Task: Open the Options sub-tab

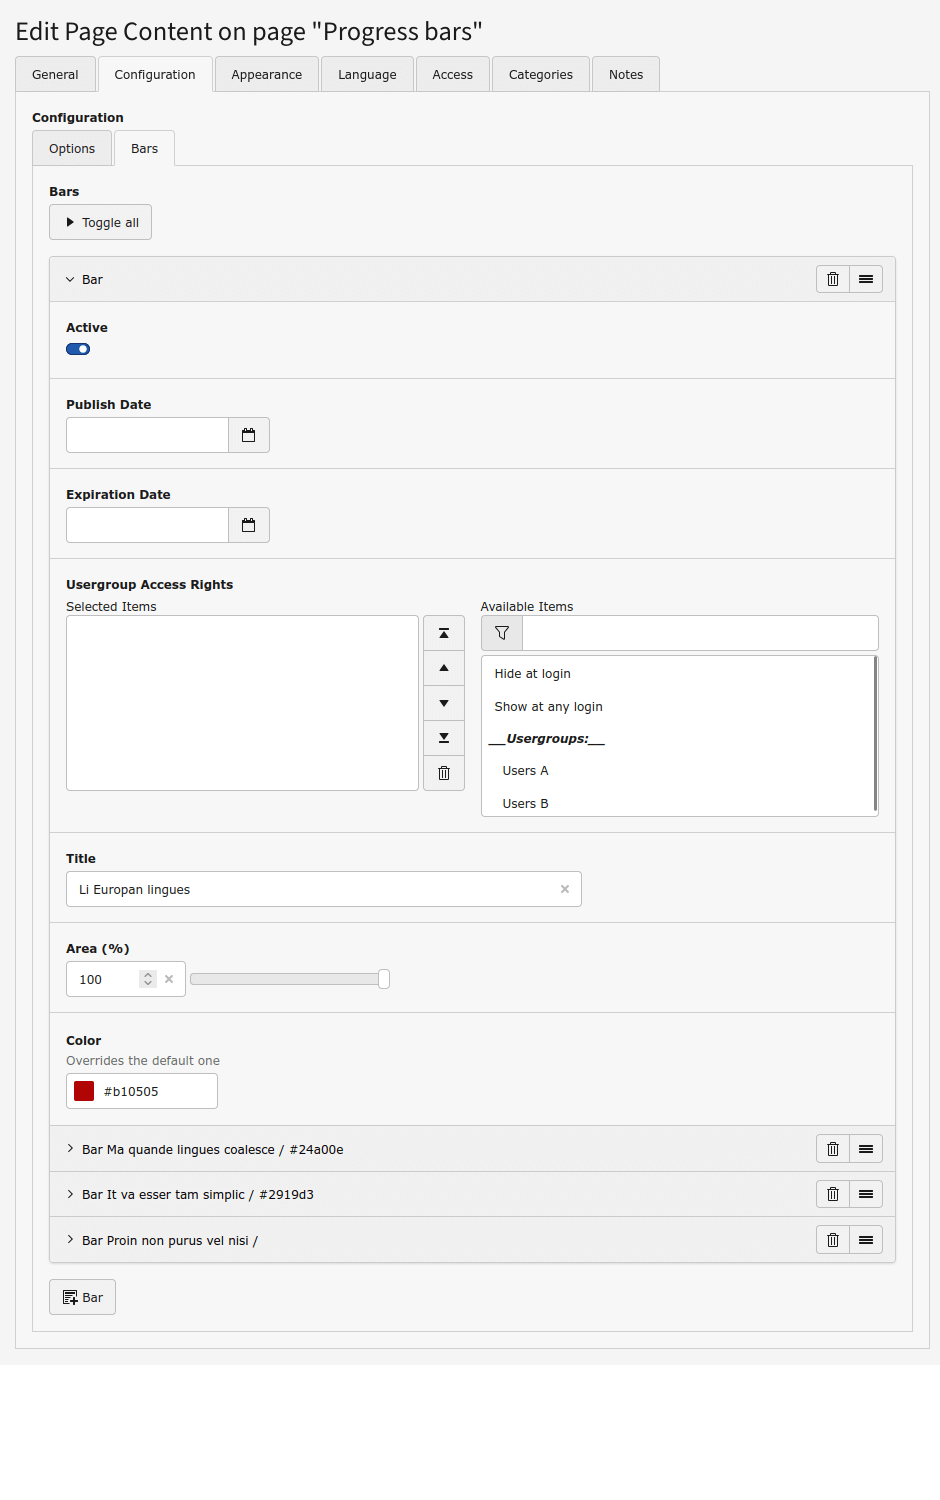Action: click(x=72, y=149)
